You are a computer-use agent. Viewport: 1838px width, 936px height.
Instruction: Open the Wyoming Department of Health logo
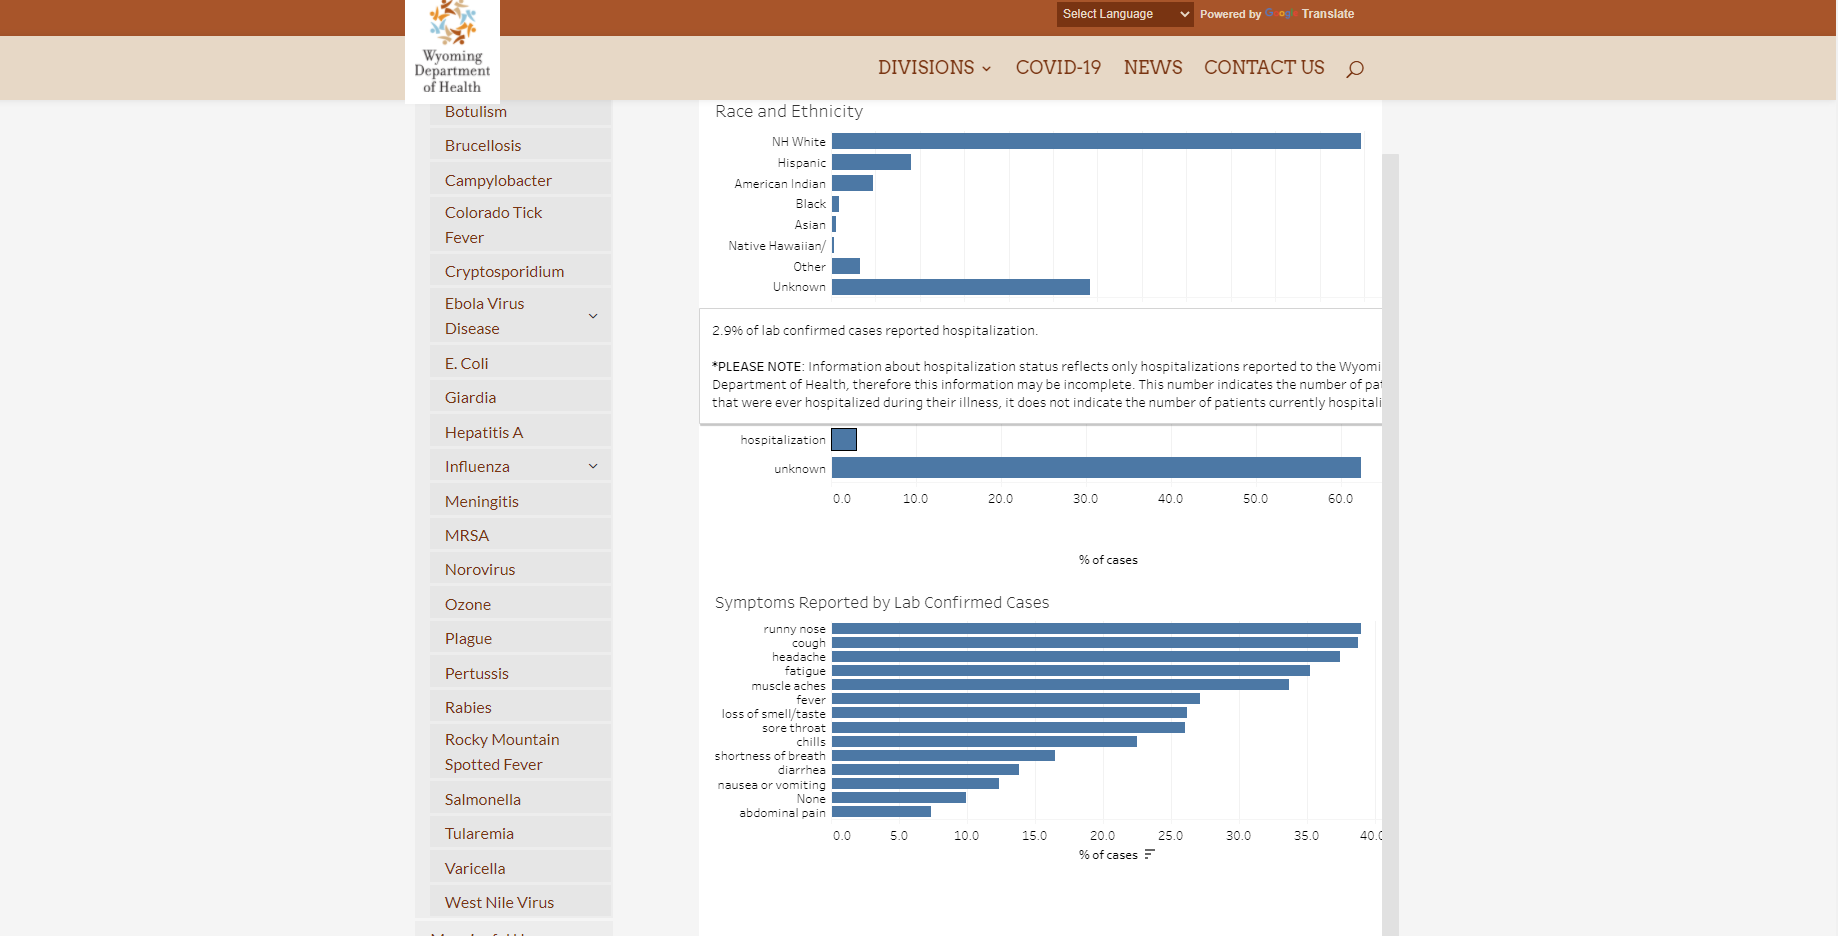click(452, 50)
